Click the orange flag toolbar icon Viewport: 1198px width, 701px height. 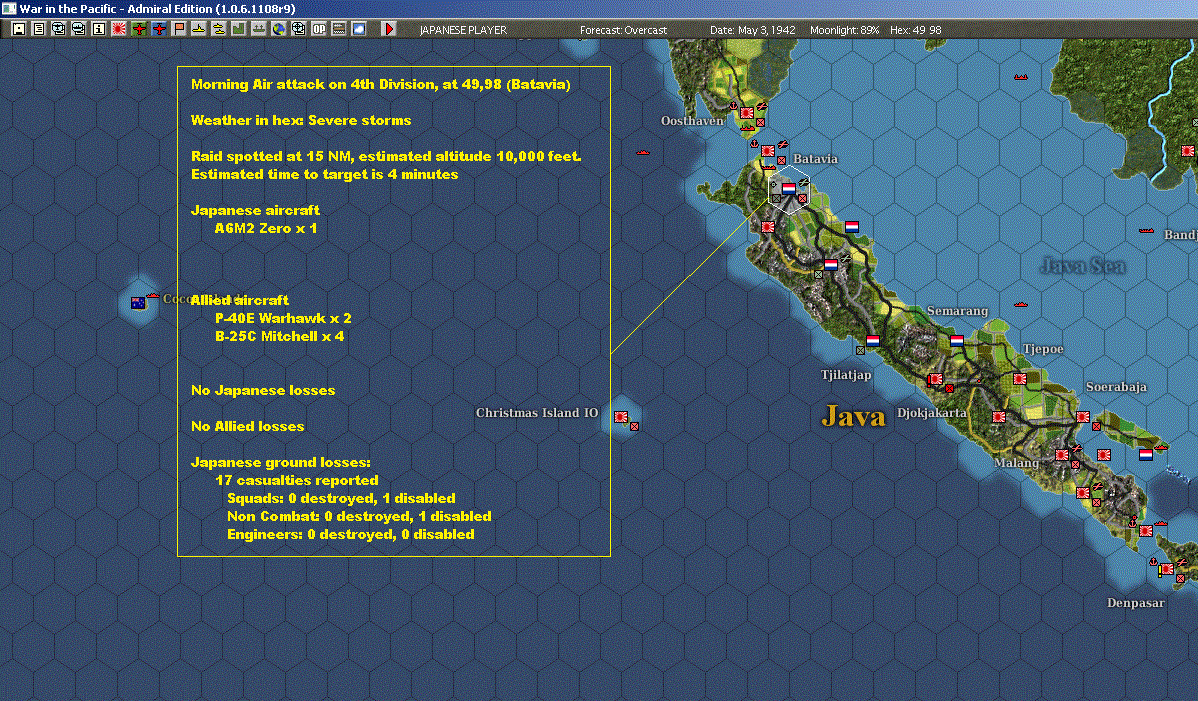click(x=179, y=29)
